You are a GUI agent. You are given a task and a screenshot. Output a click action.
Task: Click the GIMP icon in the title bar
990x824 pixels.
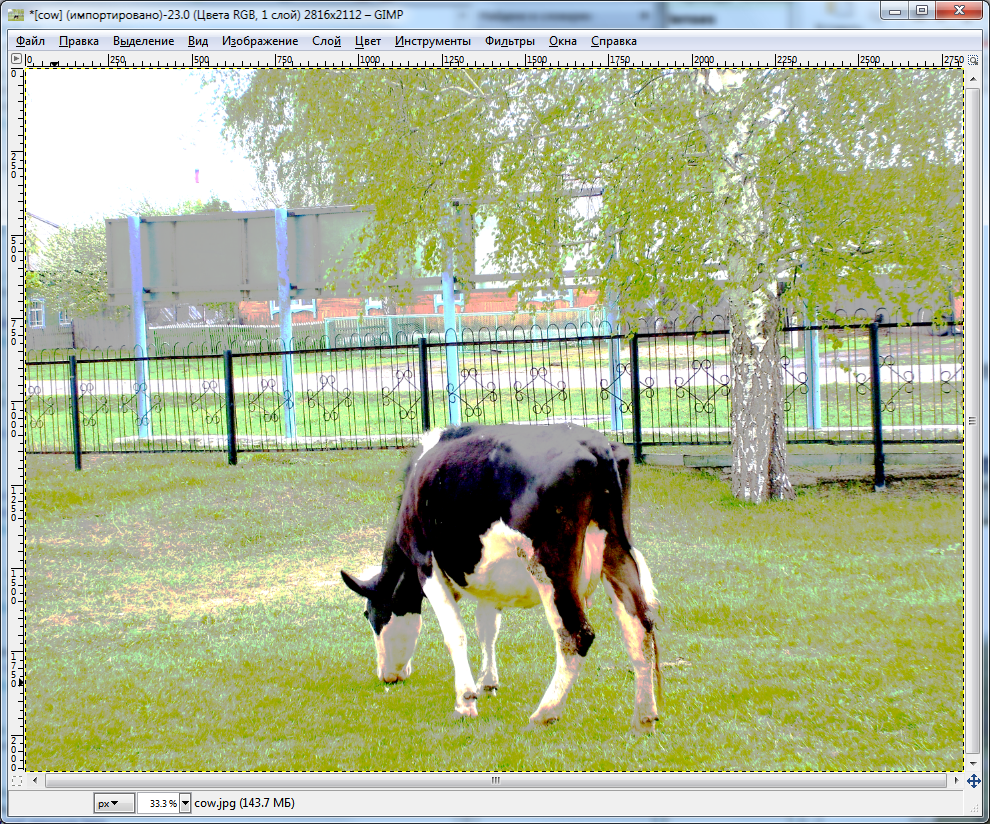click(x=17, y=15)
